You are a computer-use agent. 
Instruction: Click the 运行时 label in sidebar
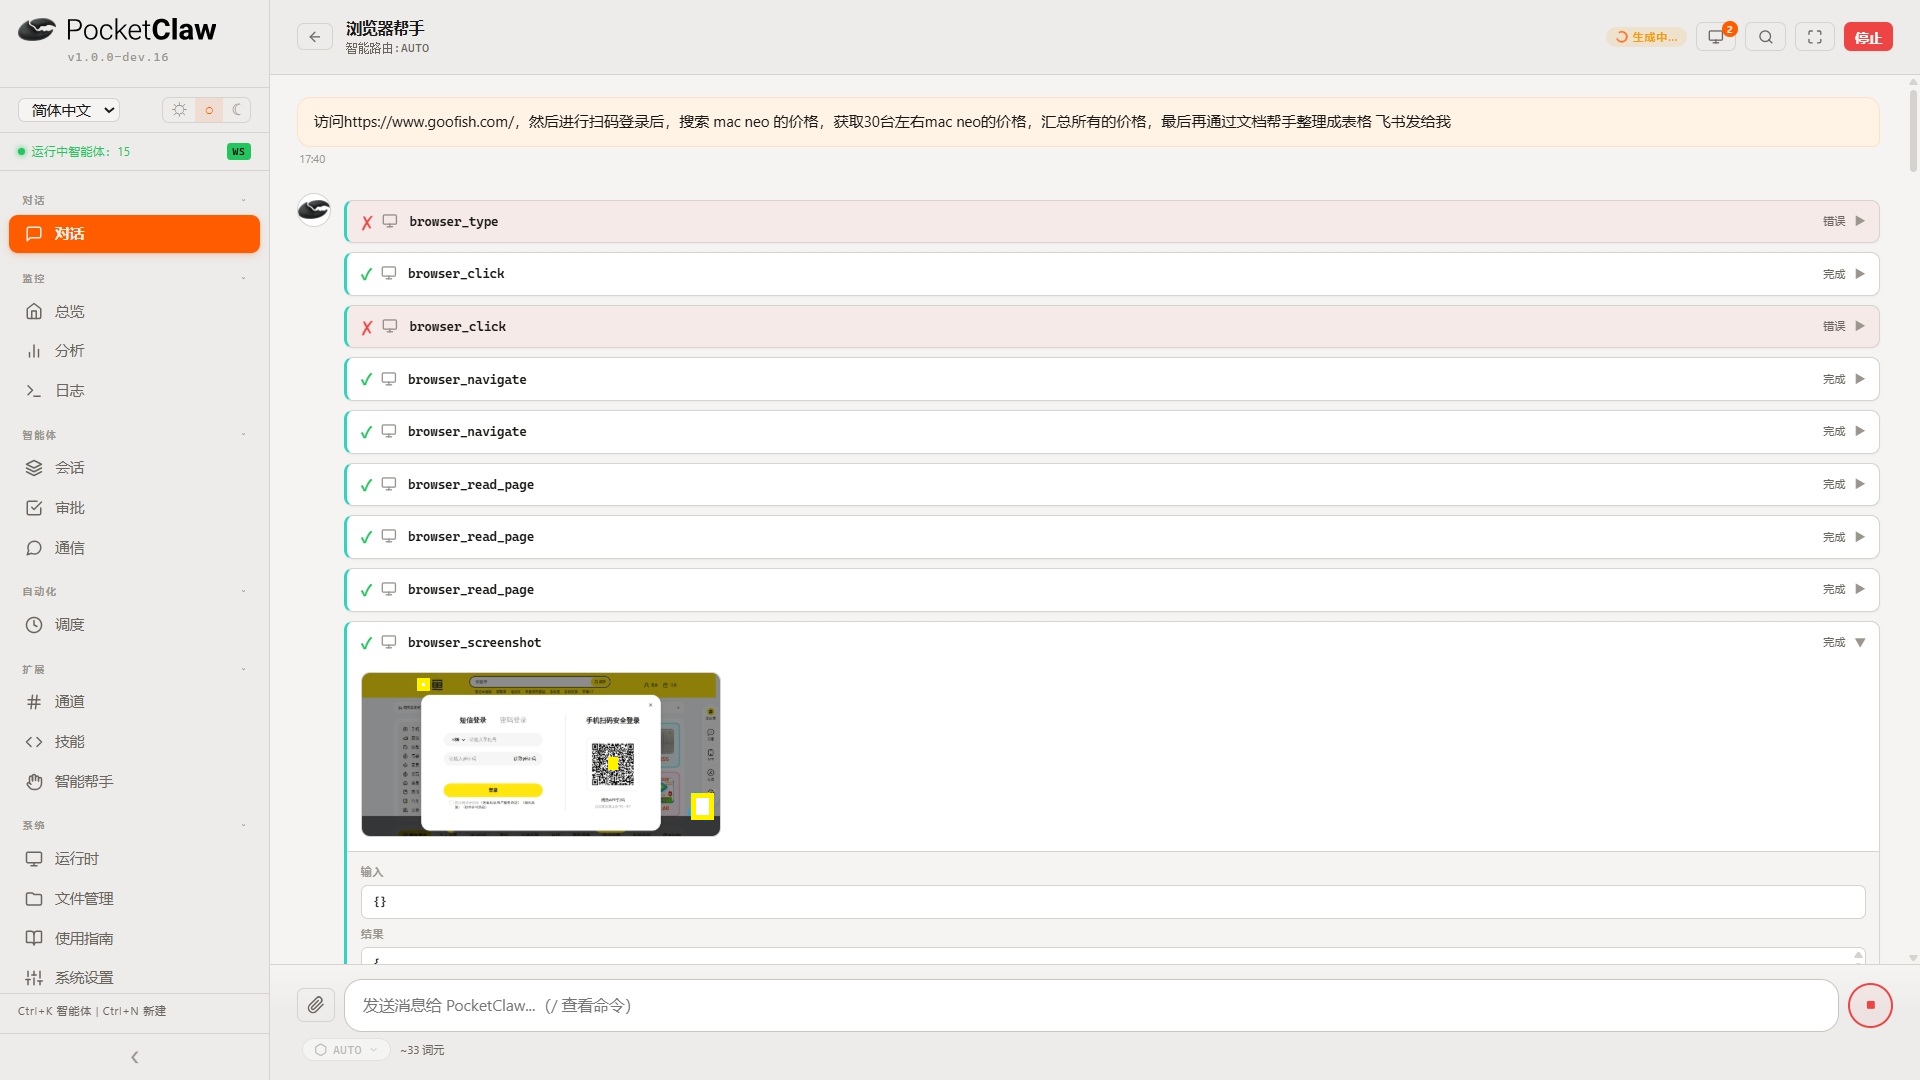pyautogui.click(x=77, y=859)
